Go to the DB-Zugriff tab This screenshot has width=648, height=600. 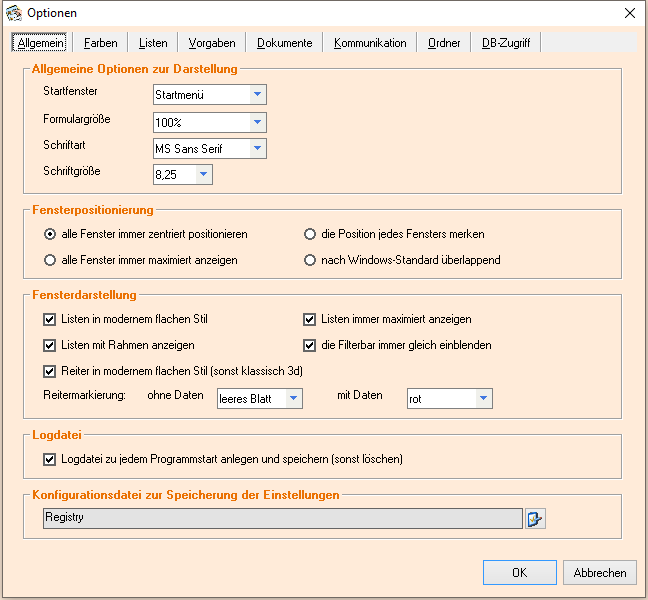click(506, 43)
